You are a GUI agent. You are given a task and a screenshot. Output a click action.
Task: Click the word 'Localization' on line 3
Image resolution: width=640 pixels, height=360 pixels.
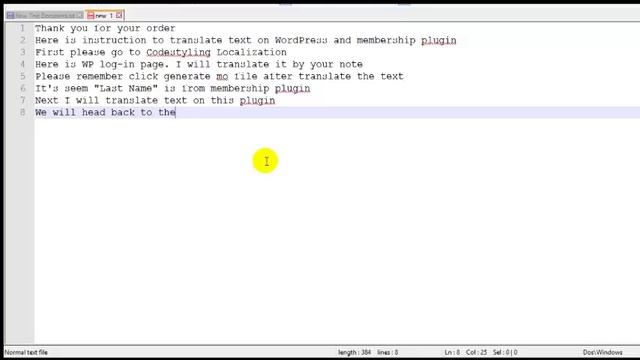[x=251, y=52]
